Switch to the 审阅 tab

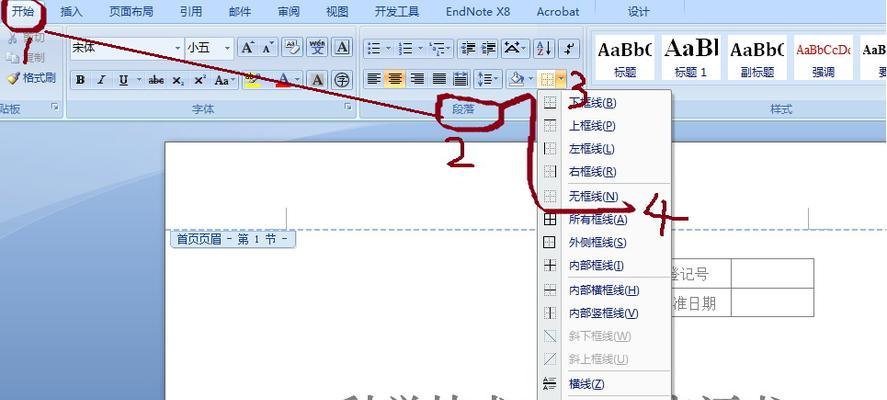289,11
